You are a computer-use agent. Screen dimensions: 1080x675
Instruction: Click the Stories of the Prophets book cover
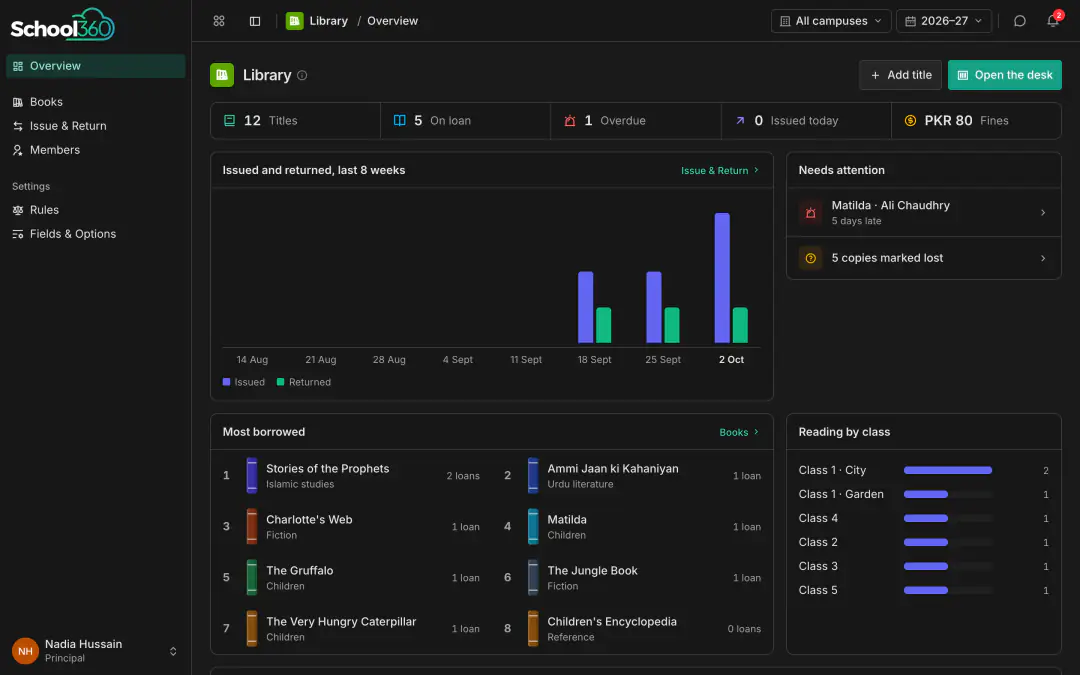[252, 476]
